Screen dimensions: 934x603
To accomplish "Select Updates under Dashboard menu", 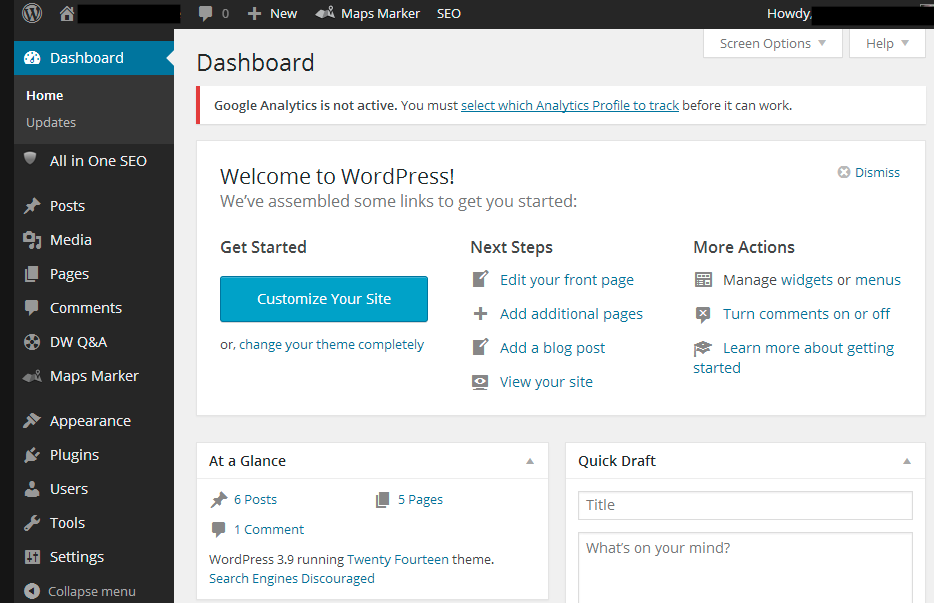I will point(51,122).
